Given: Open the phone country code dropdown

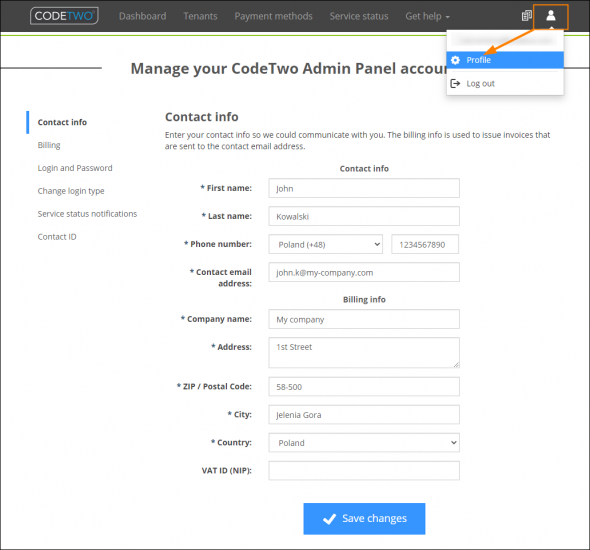Looking at the screenshot, I should 325,244.
